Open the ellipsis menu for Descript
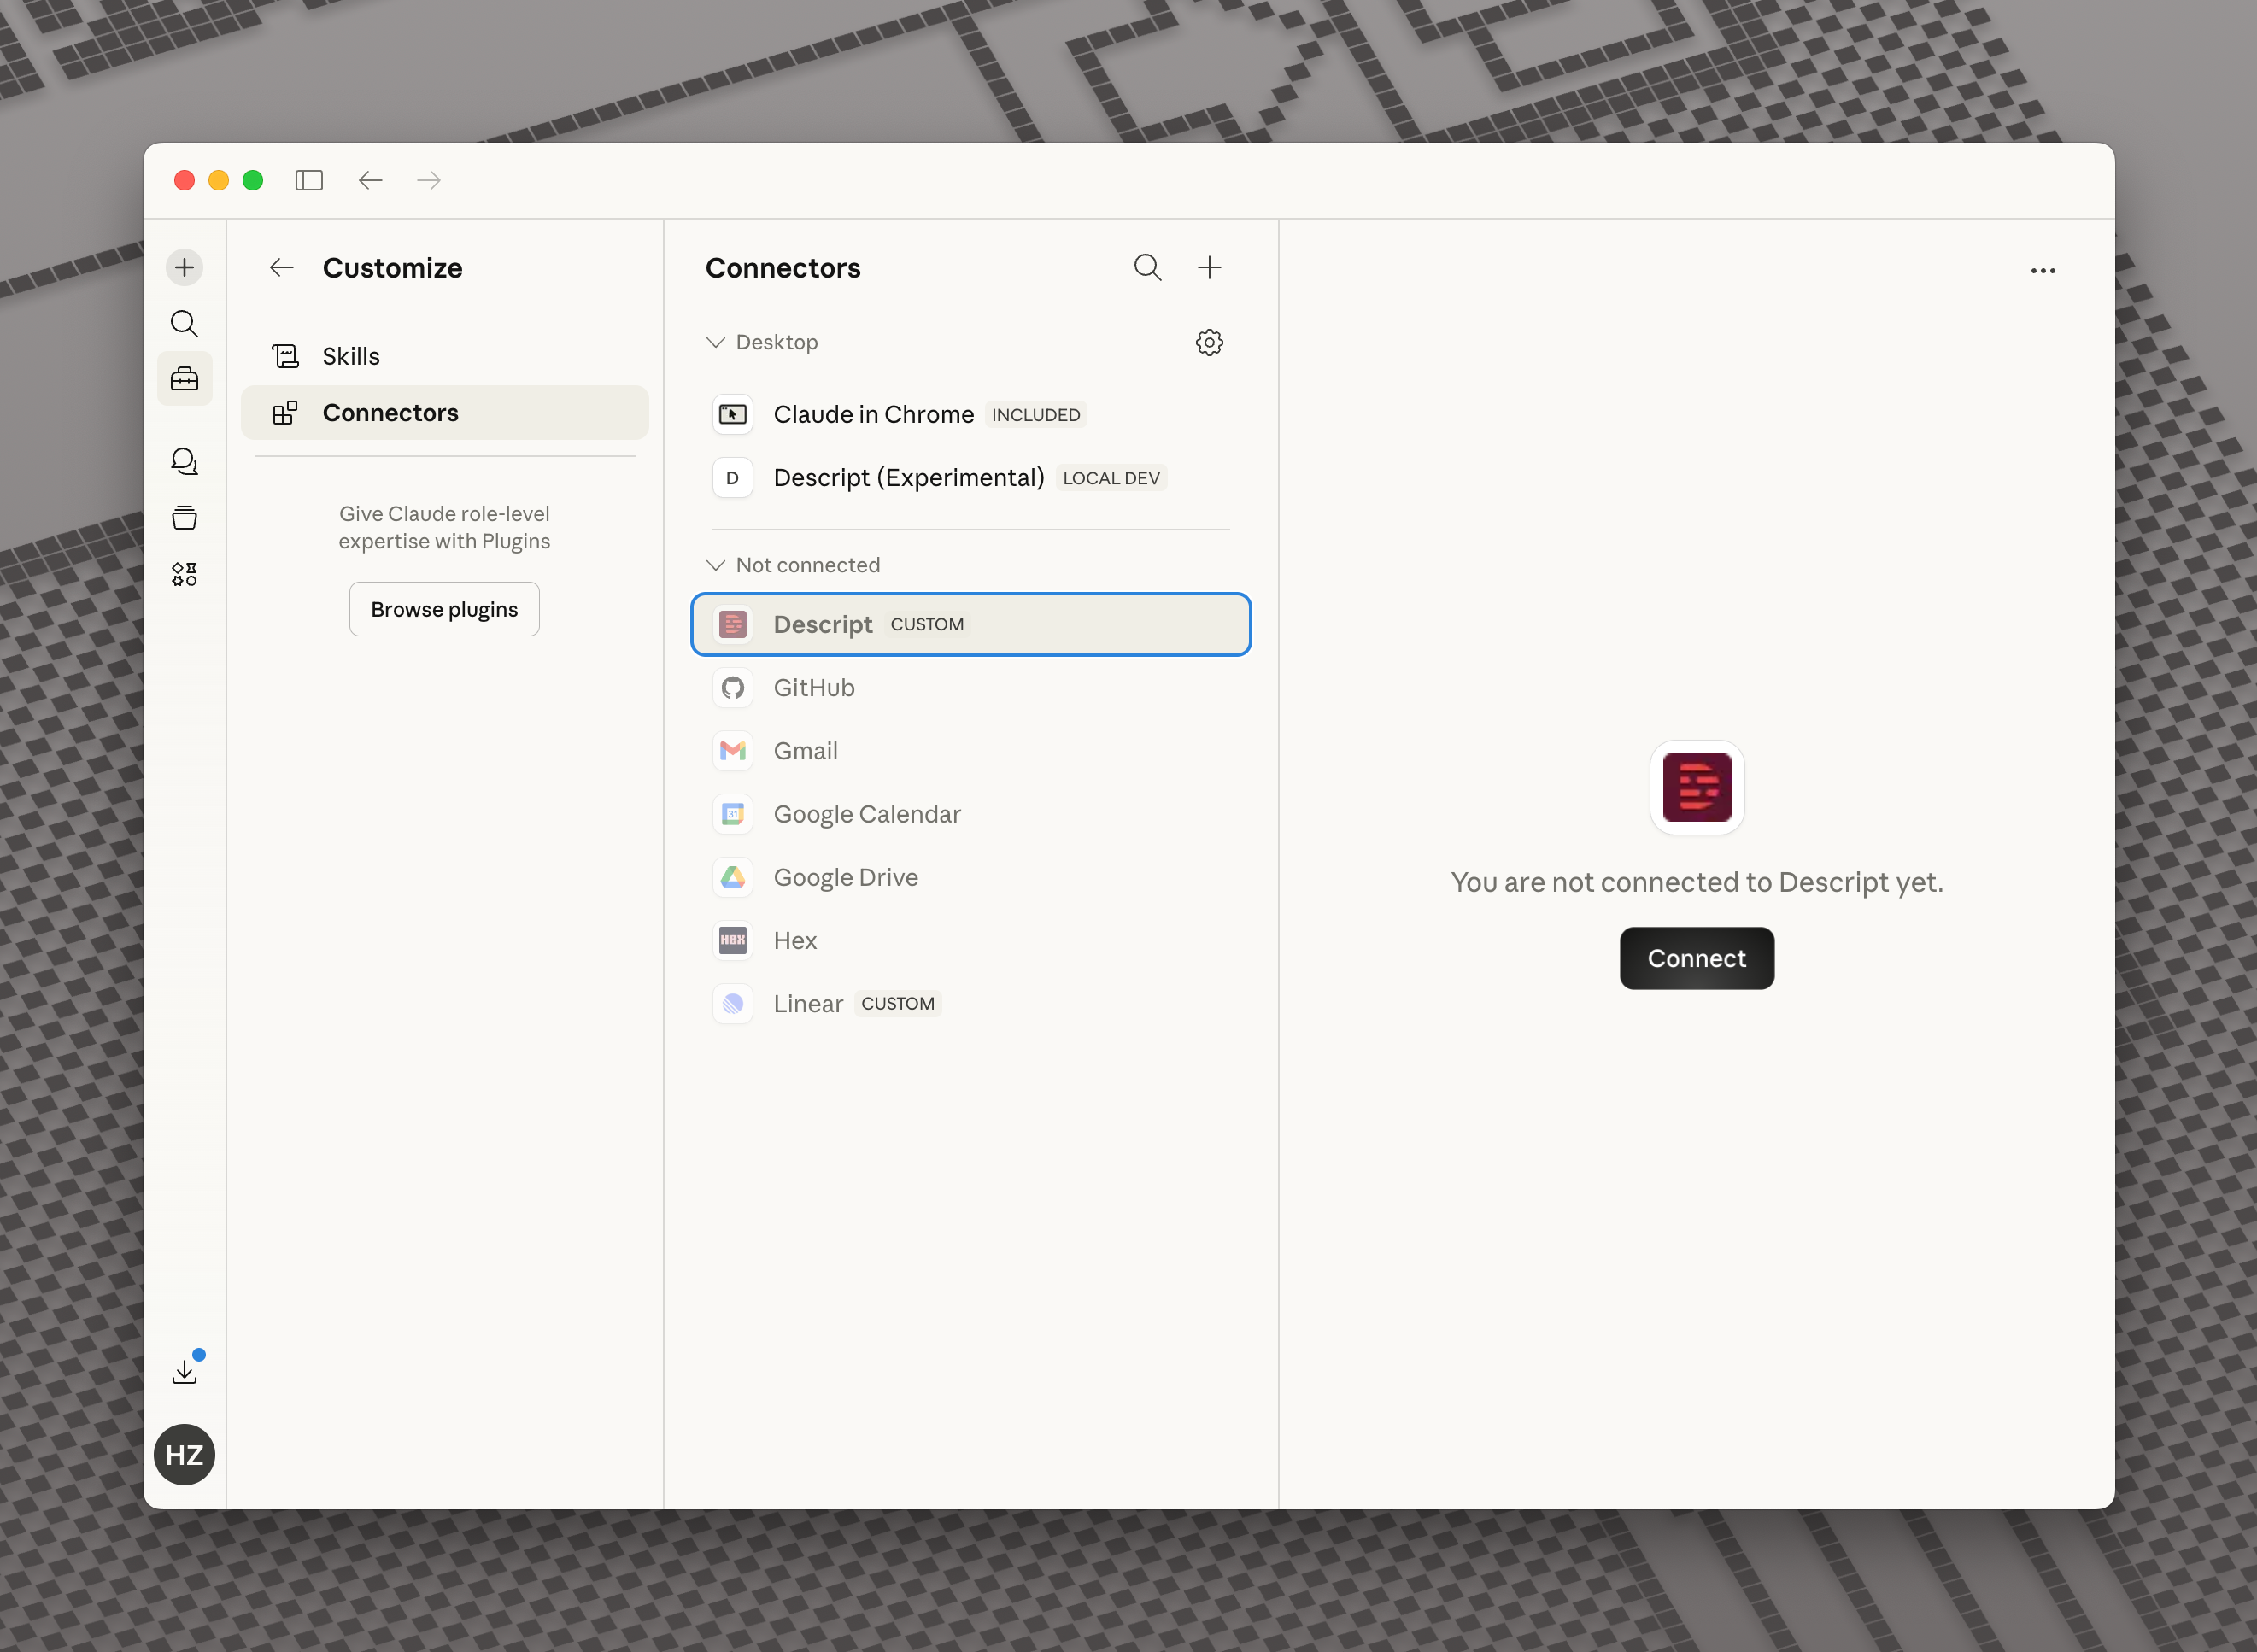2257x1652 pixels. coord(2042,270)
